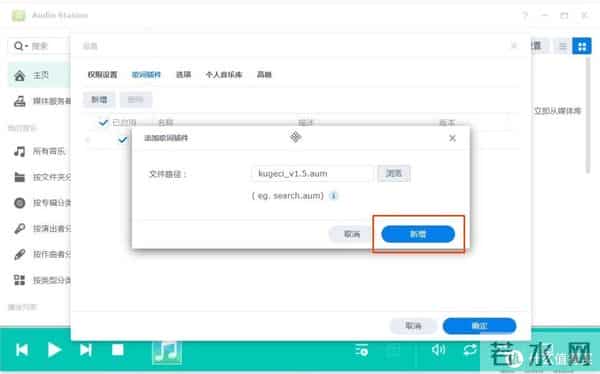This screenshot has width=600, height=374.
Task: Switch to grid thumbnail view
Action: tap(582, 46)
